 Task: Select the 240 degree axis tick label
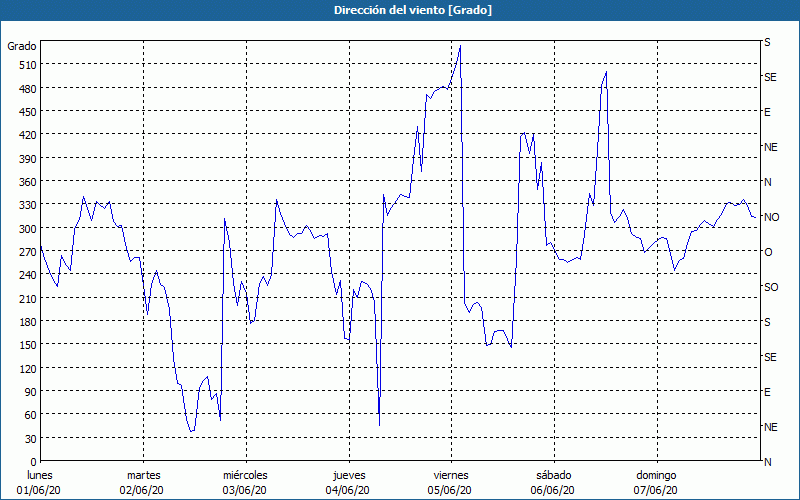[x=28, y=276]
